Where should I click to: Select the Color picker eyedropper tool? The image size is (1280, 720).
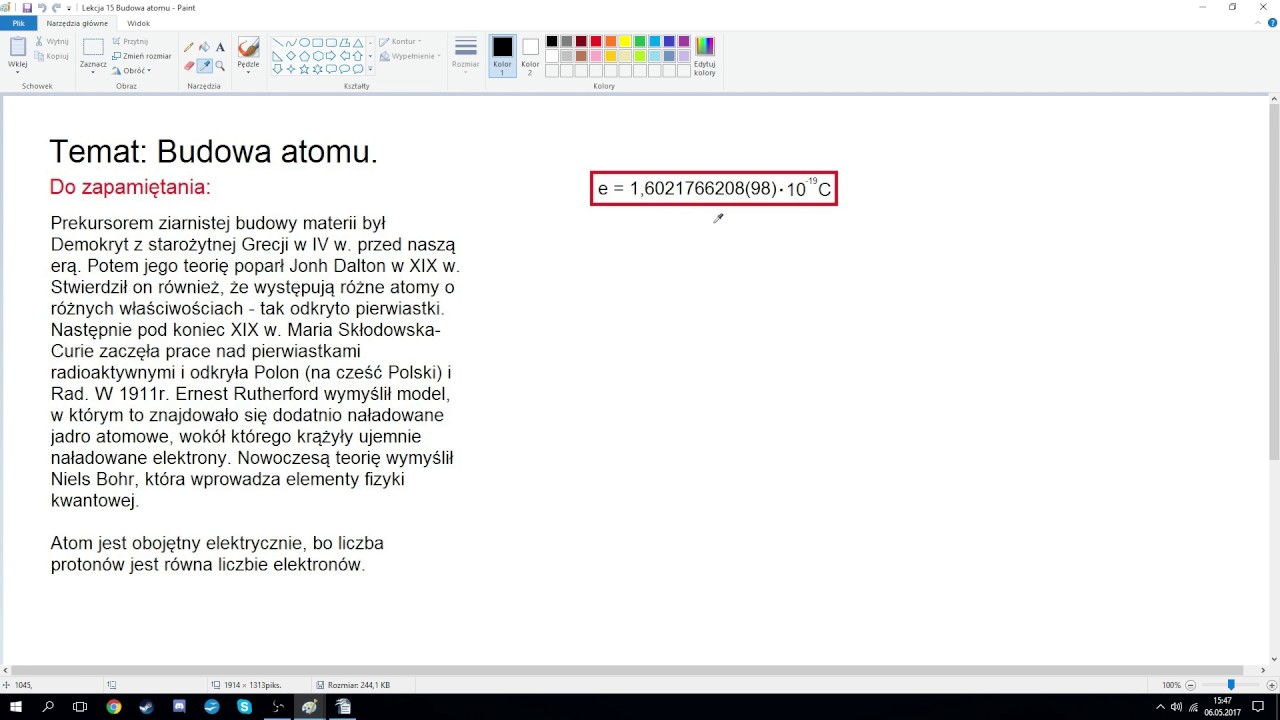(204, 66)
